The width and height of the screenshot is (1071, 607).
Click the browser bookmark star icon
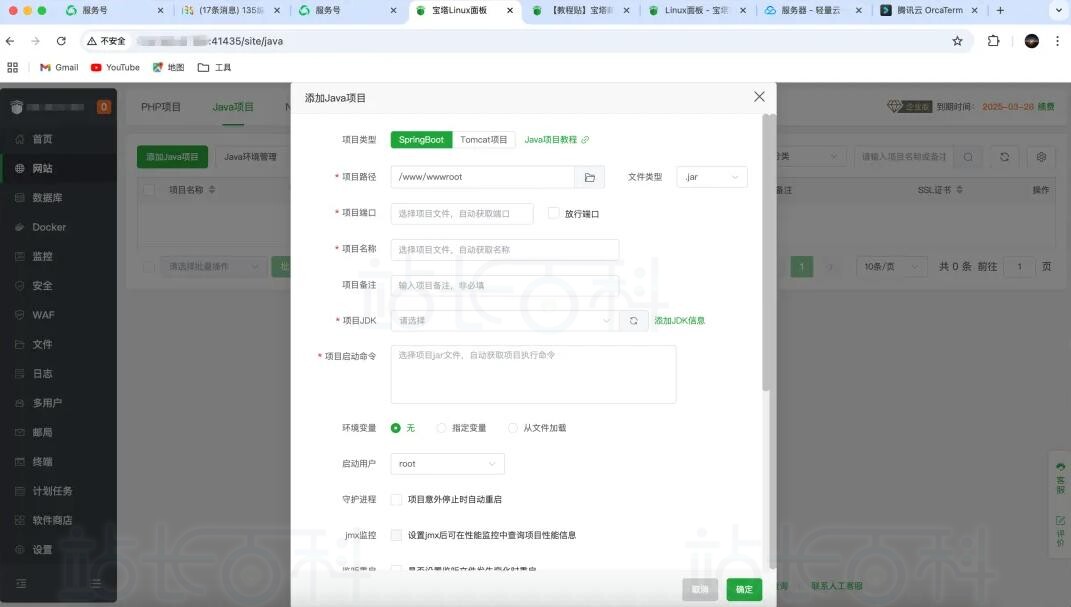(x=957, y=41)
